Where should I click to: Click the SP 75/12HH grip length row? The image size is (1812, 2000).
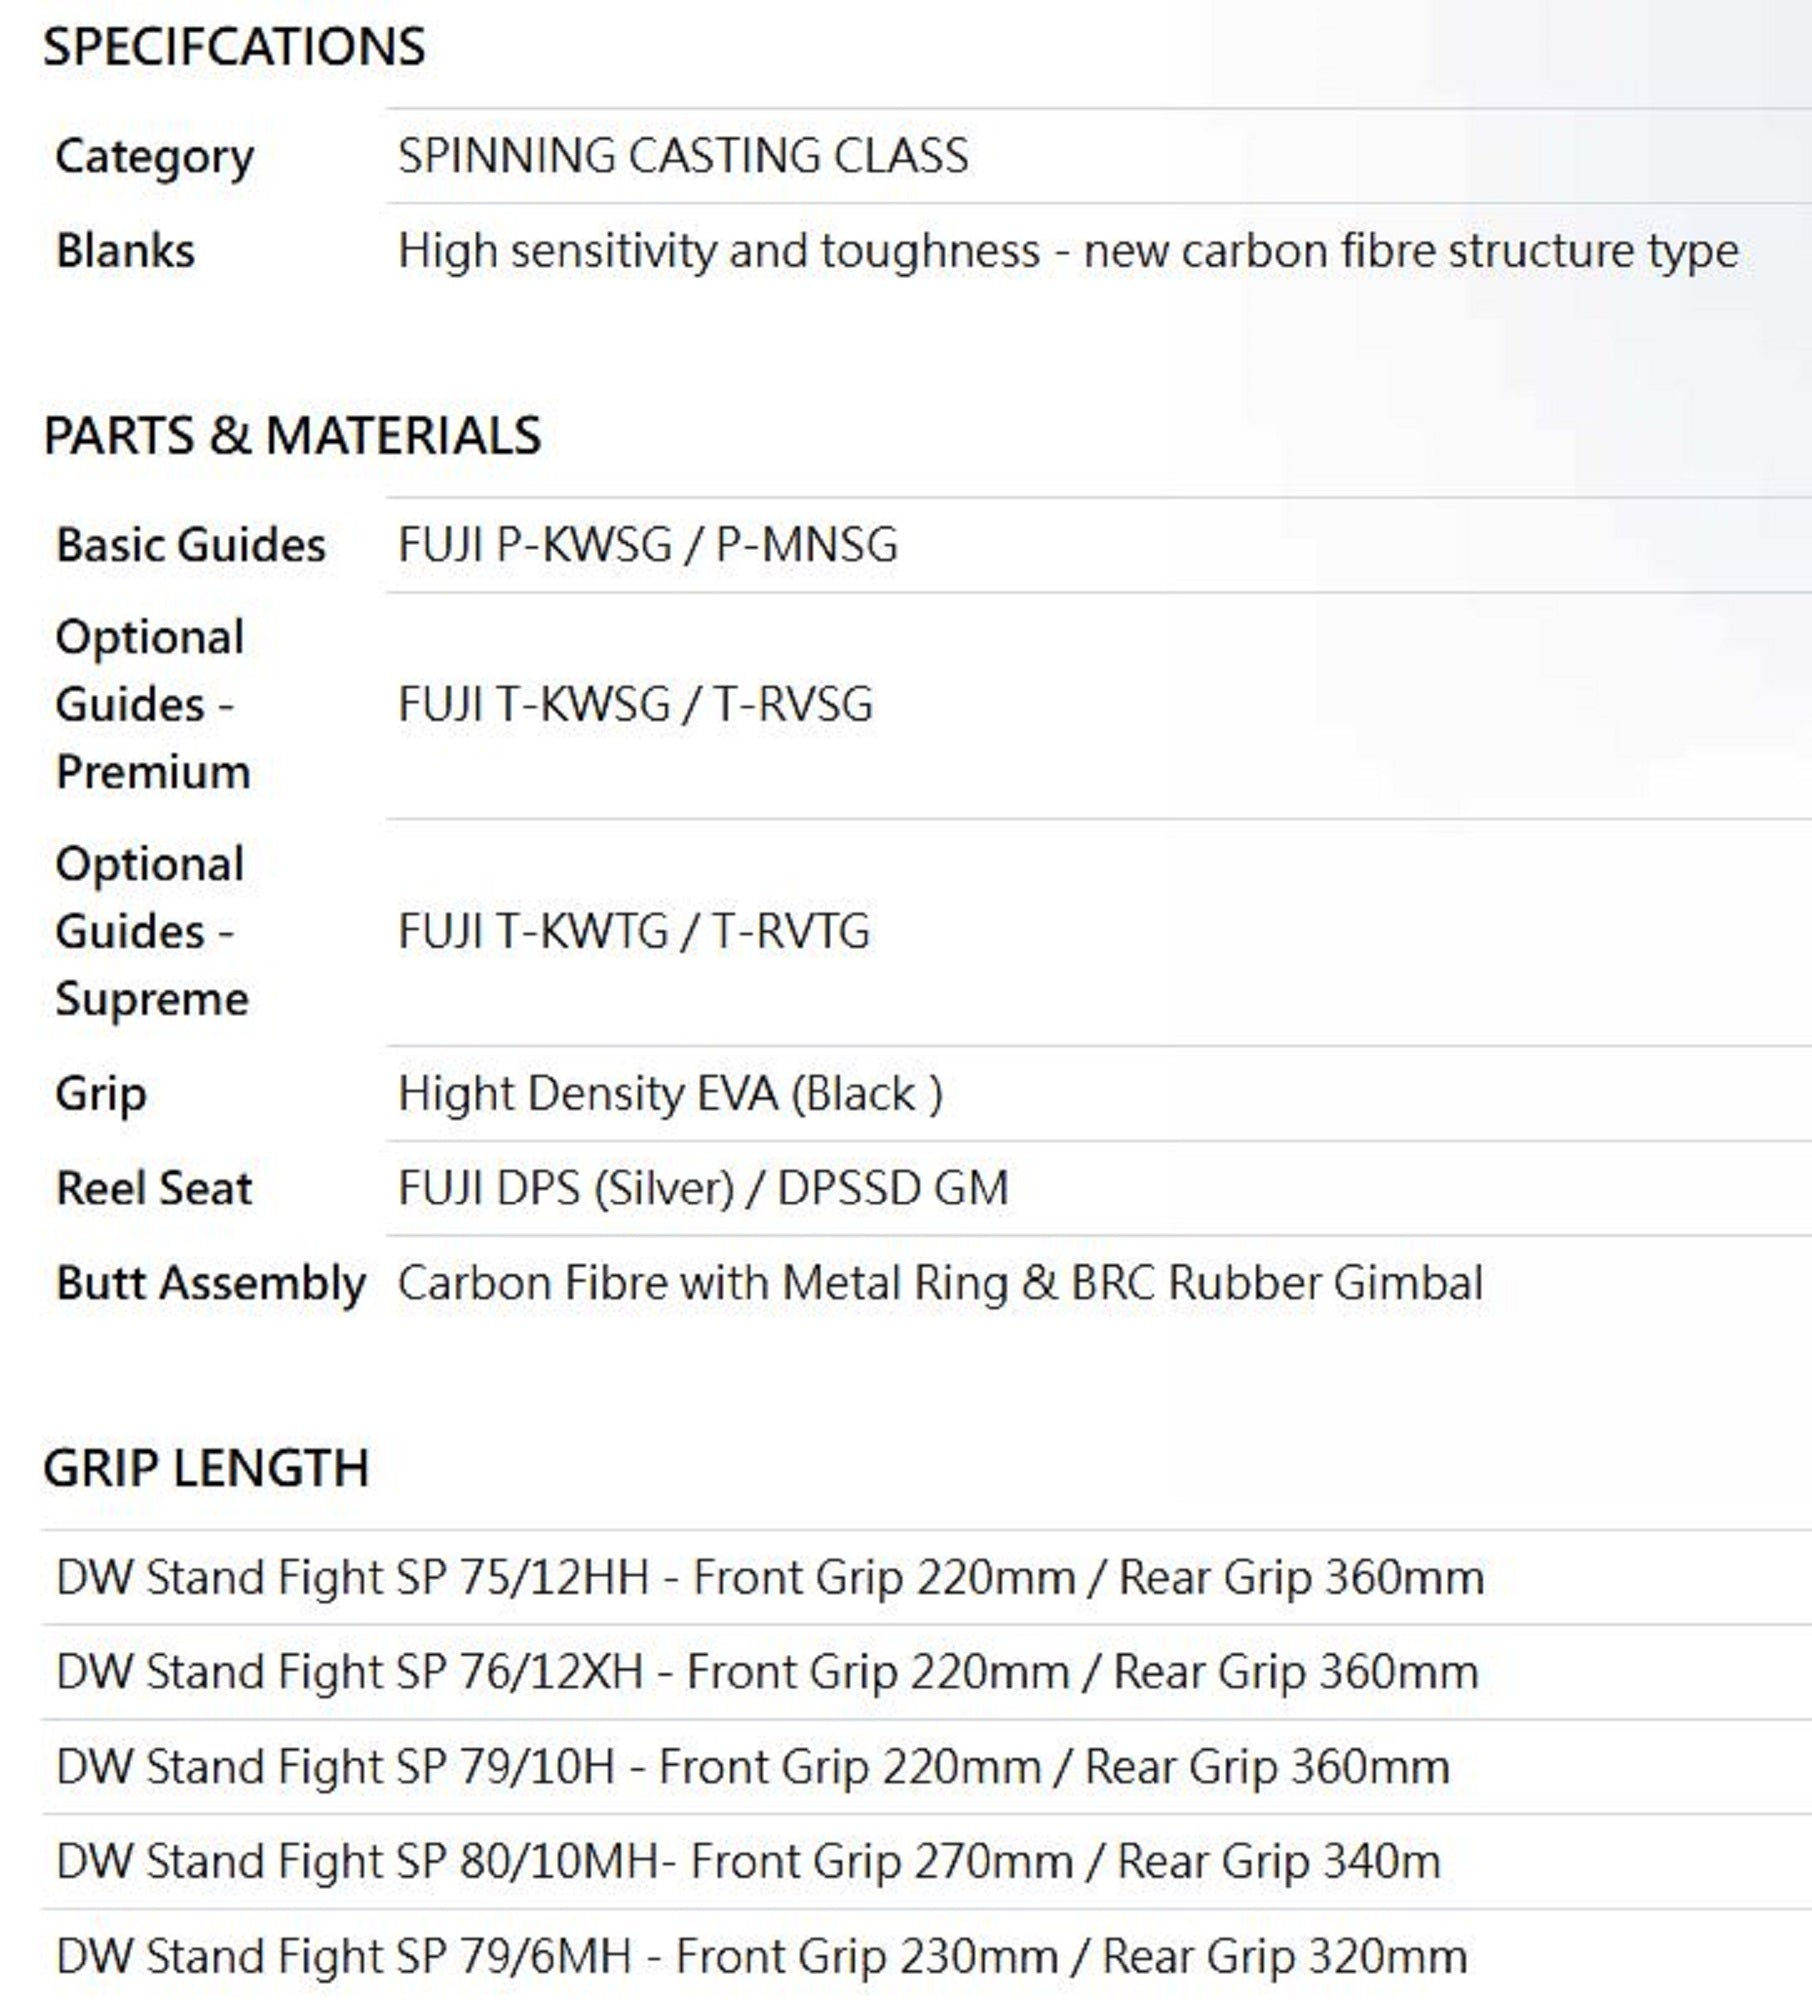point(770,1579)
